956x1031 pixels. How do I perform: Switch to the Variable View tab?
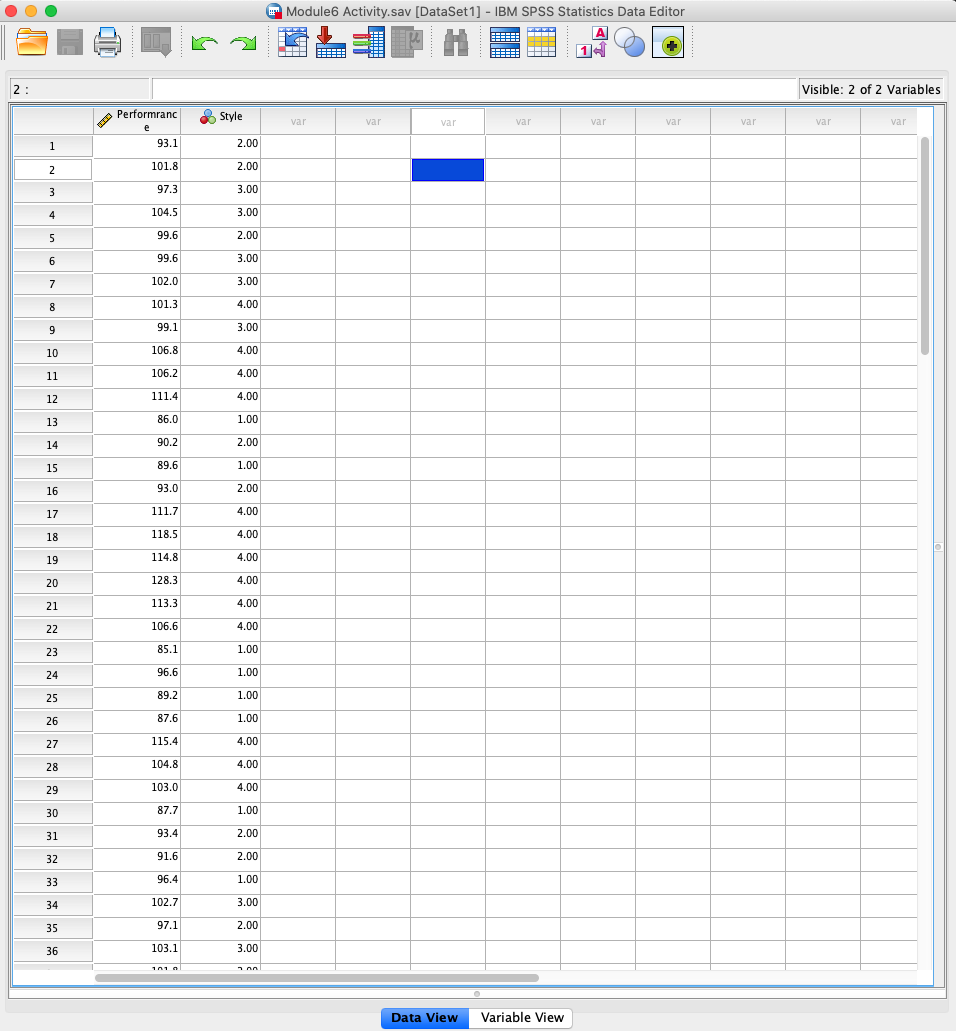tap(520, 1018)
